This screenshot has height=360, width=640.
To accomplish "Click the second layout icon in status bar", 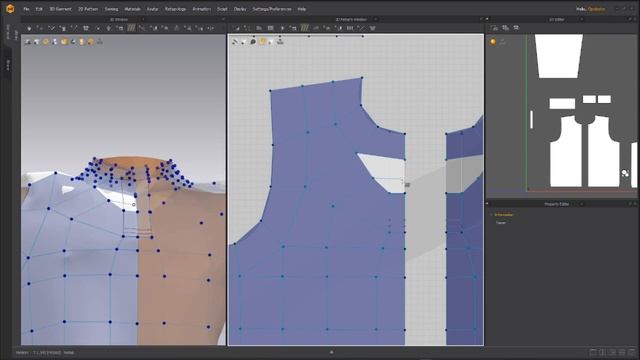I will point(603,352).
